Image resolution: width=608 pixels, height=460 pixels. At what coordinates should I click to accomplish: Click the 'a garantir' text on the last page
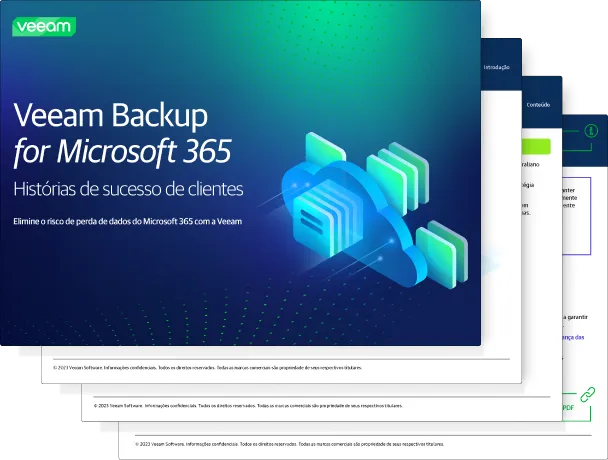pyautogui.click(x=575, y=317)
